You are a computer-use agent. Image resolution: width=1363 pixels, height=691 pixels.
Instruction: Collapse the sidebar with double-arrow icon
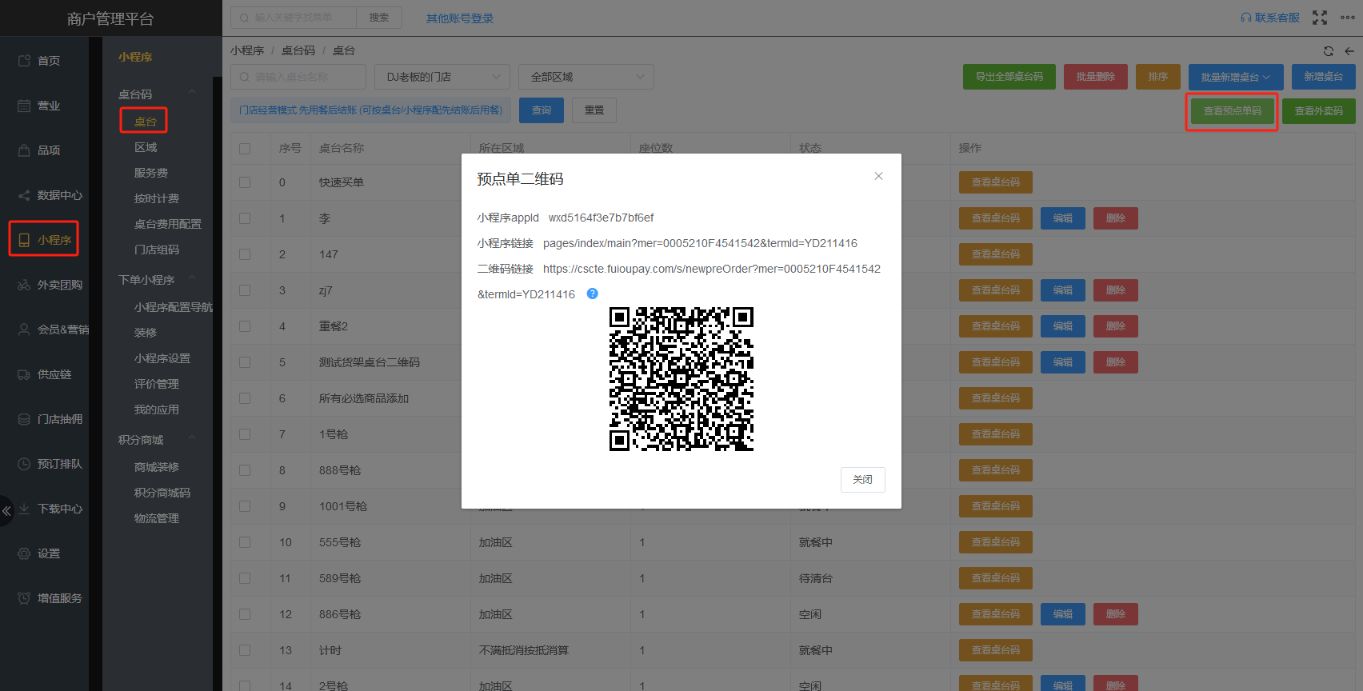pos(6,510)
